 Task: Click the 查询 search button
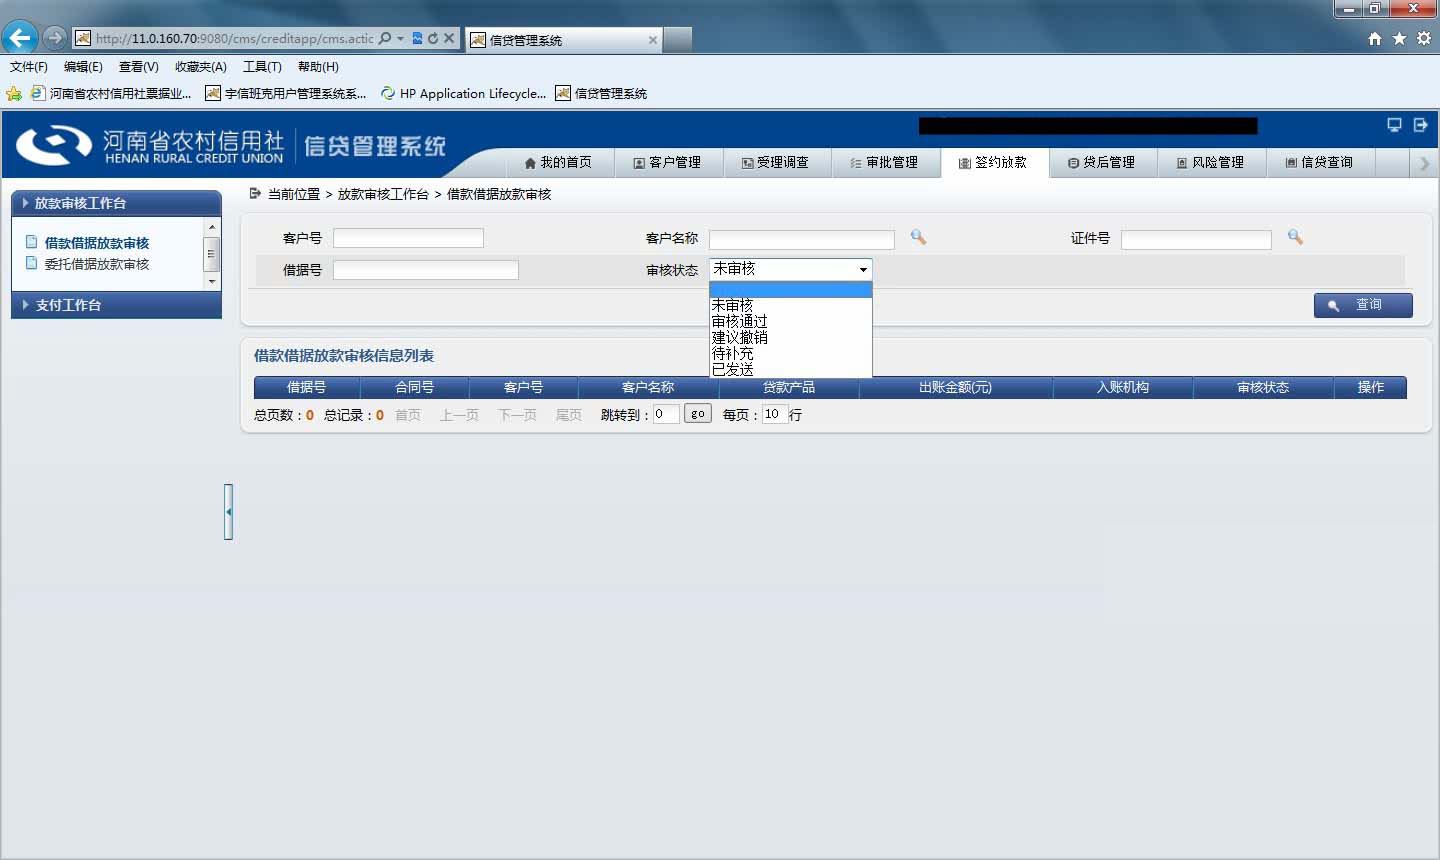[1363, 305]
